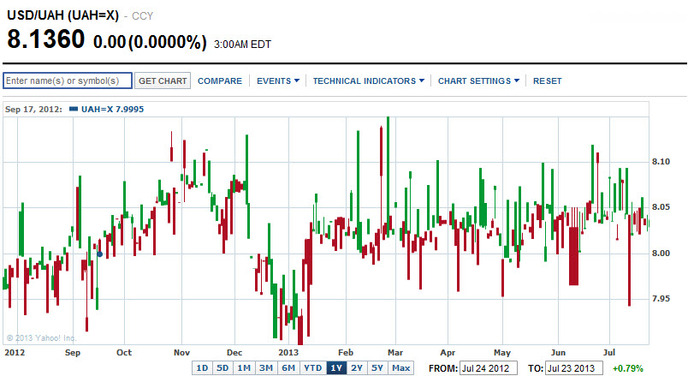Choose the 5Y time range
The image size is (688, 376).
click(377, 368)
